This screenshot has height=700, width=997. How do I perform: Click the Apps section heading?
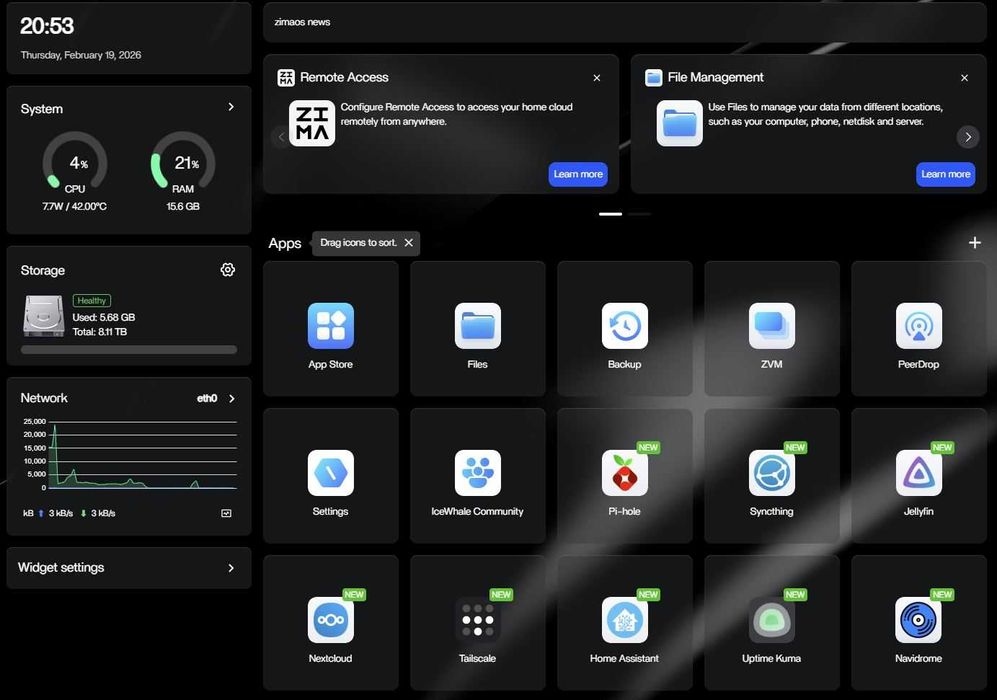[285, 244]
